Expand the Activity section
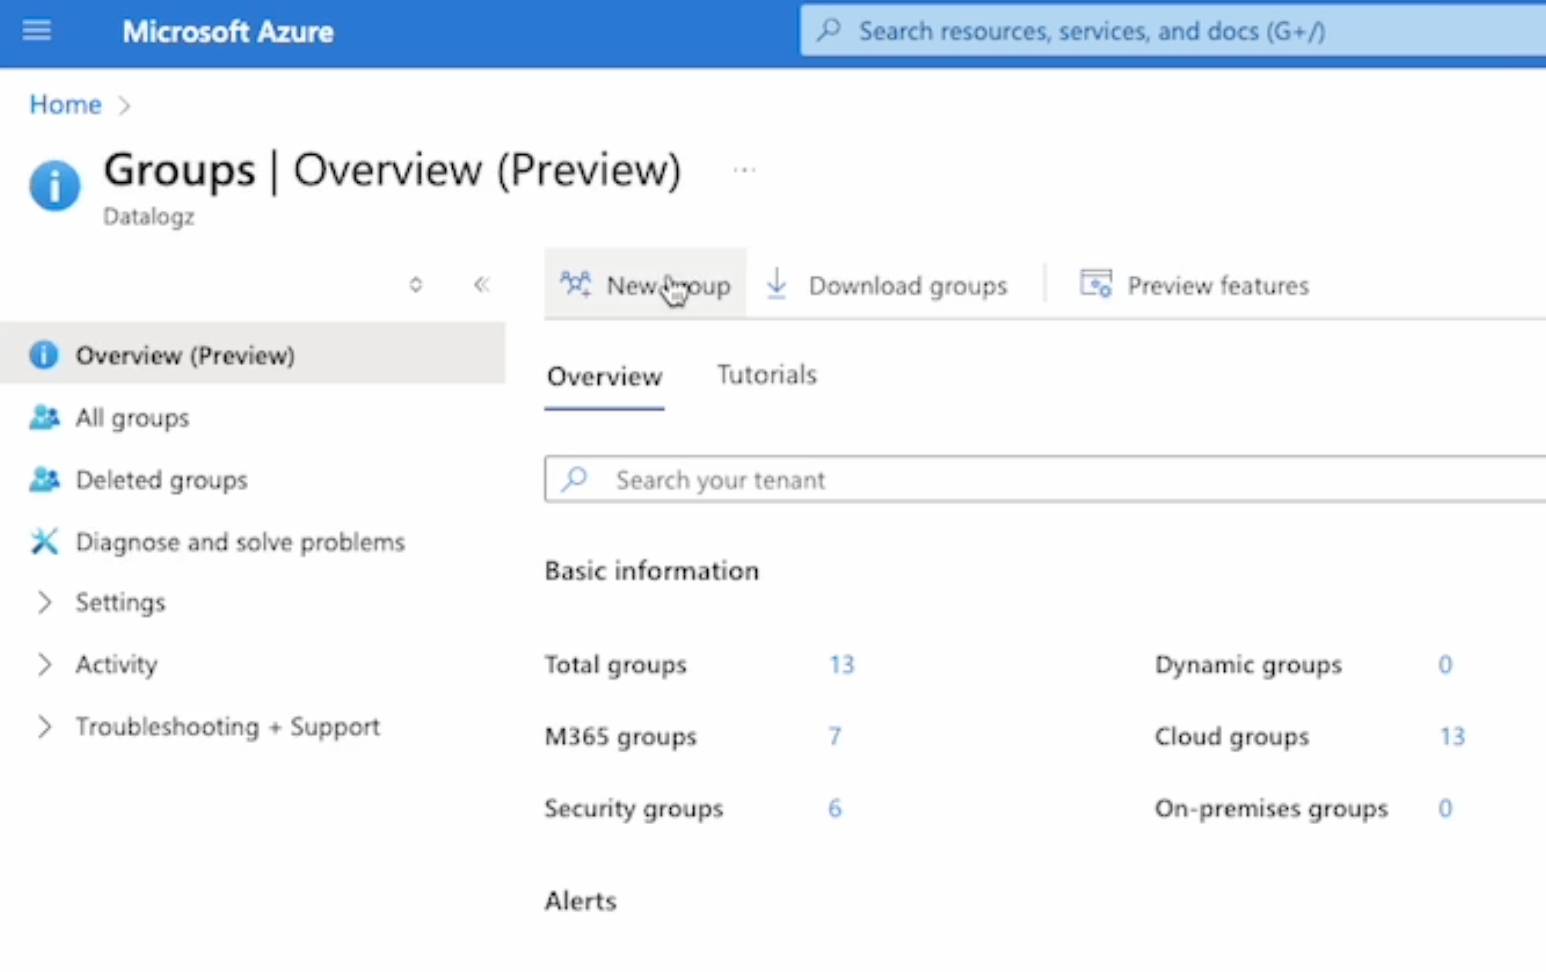Screen dimensions: 1546x972 pos(44,665)
